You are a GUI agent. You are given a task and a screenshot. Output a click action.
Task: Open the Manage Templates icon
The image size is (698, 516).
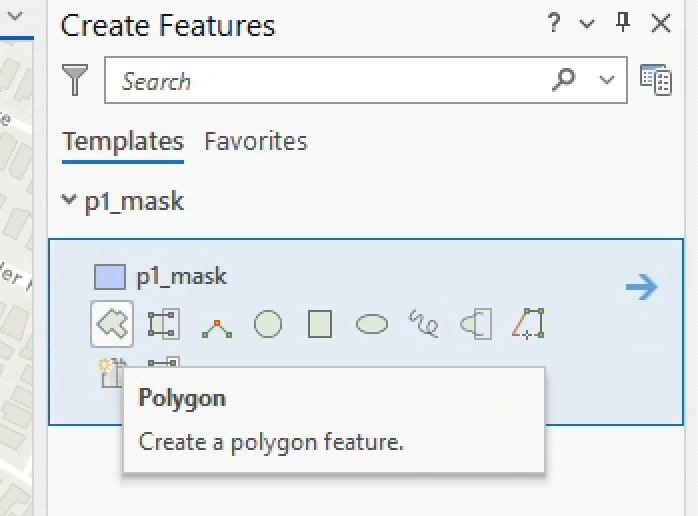tap(655, 81)
